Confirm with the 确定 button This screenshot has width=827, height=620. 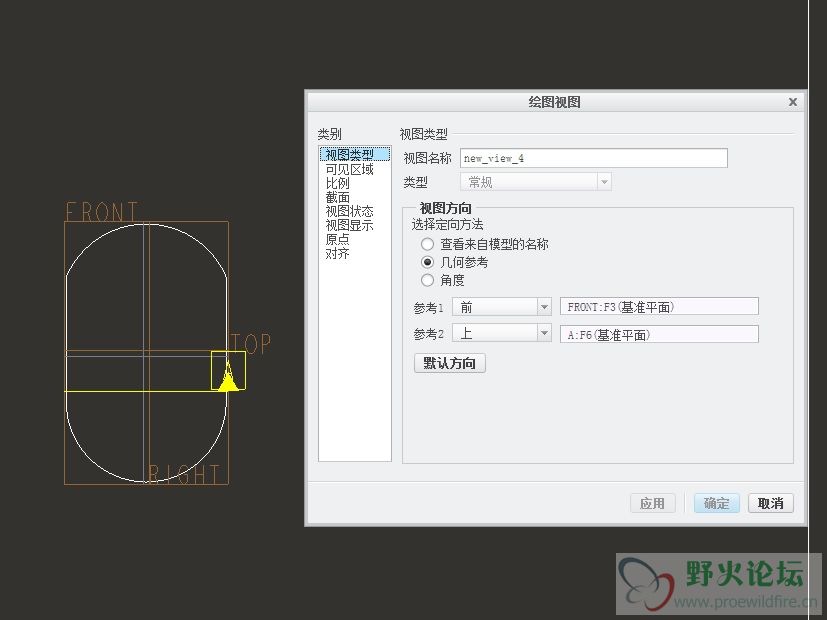(x=717, y=503)
